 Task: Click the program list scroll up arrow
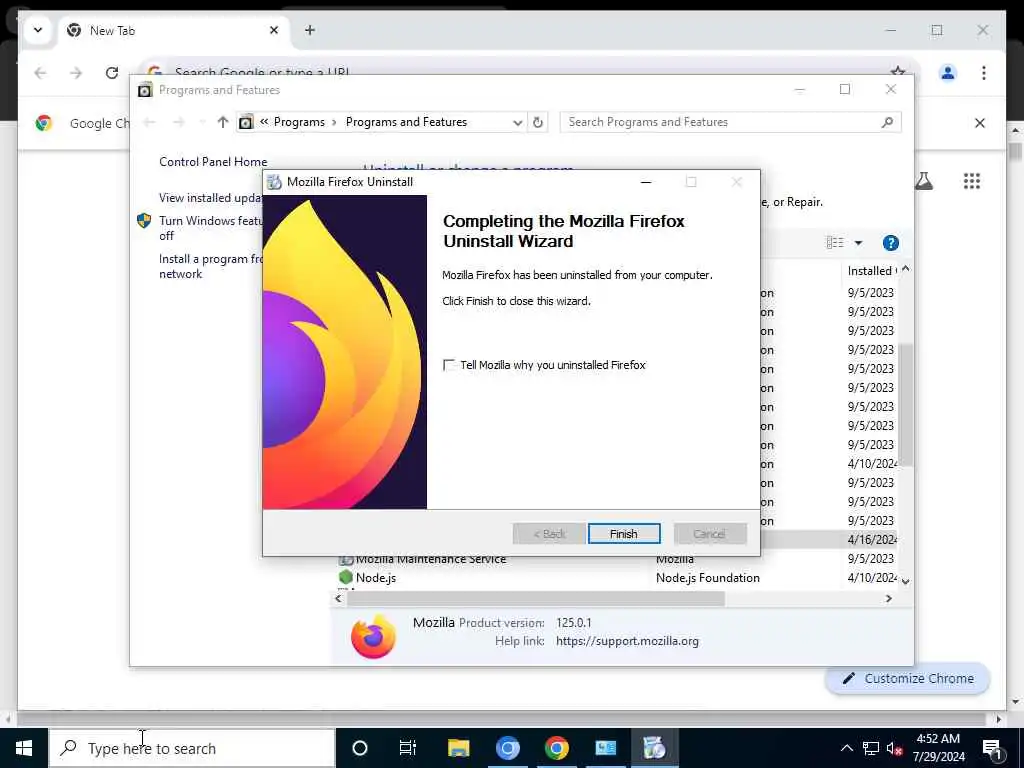click(906, 269)
